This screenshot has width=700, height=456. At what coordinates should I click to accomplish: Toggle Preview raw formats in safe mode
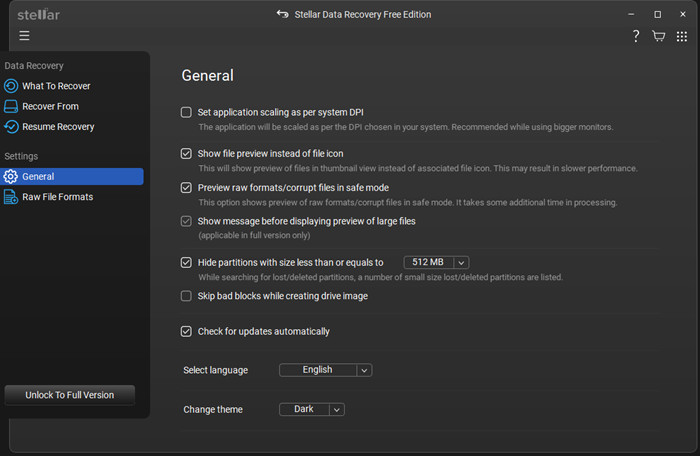[x=186, y=188]
